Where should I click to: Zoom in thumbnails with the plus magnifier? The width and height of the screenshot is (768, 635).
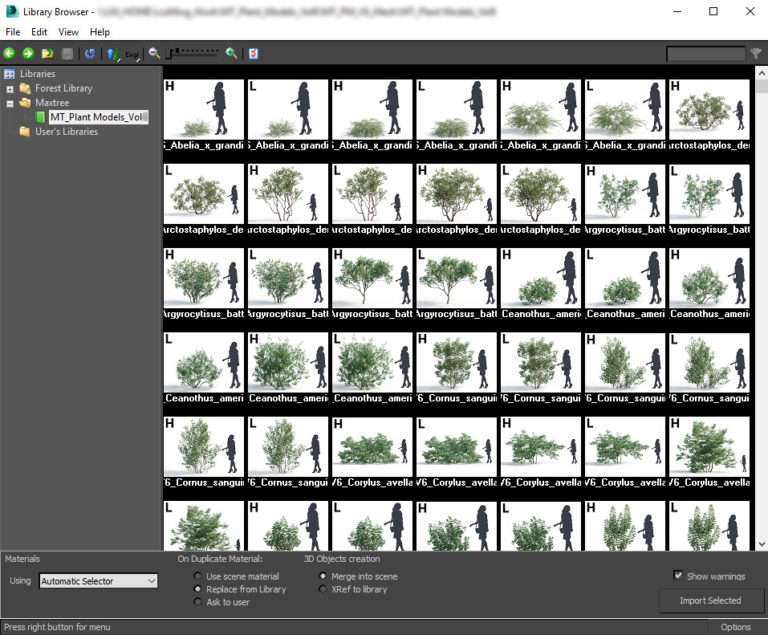pyautogui.click(x=232, y=53)
